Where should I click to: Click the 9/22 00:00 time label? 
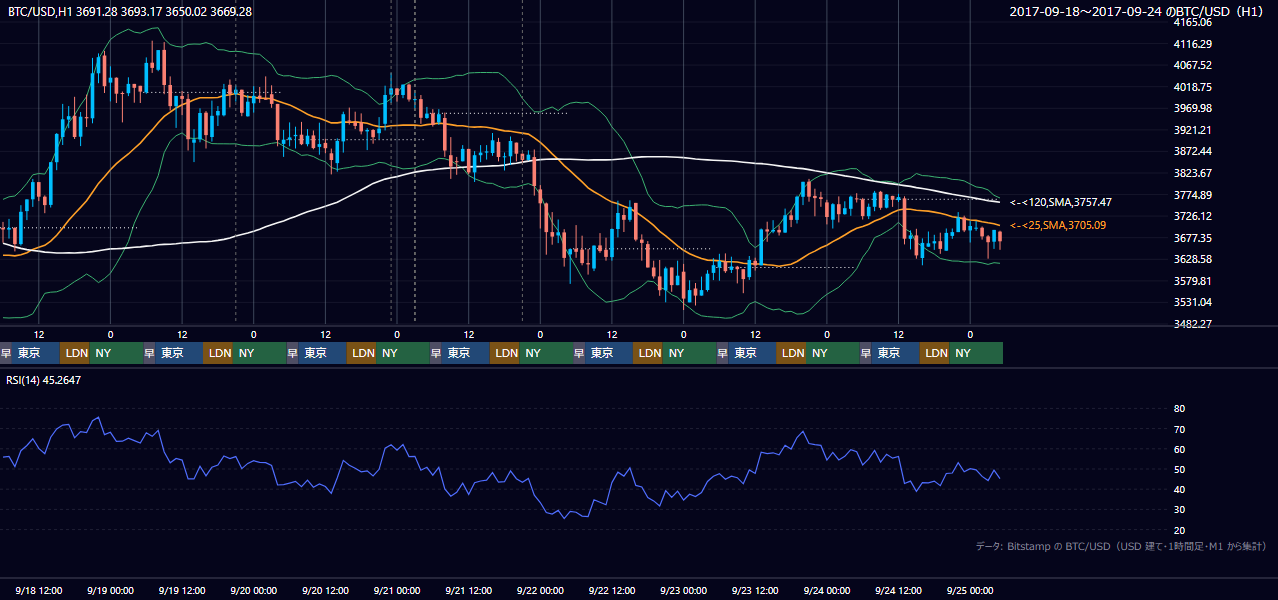point(541,590)
